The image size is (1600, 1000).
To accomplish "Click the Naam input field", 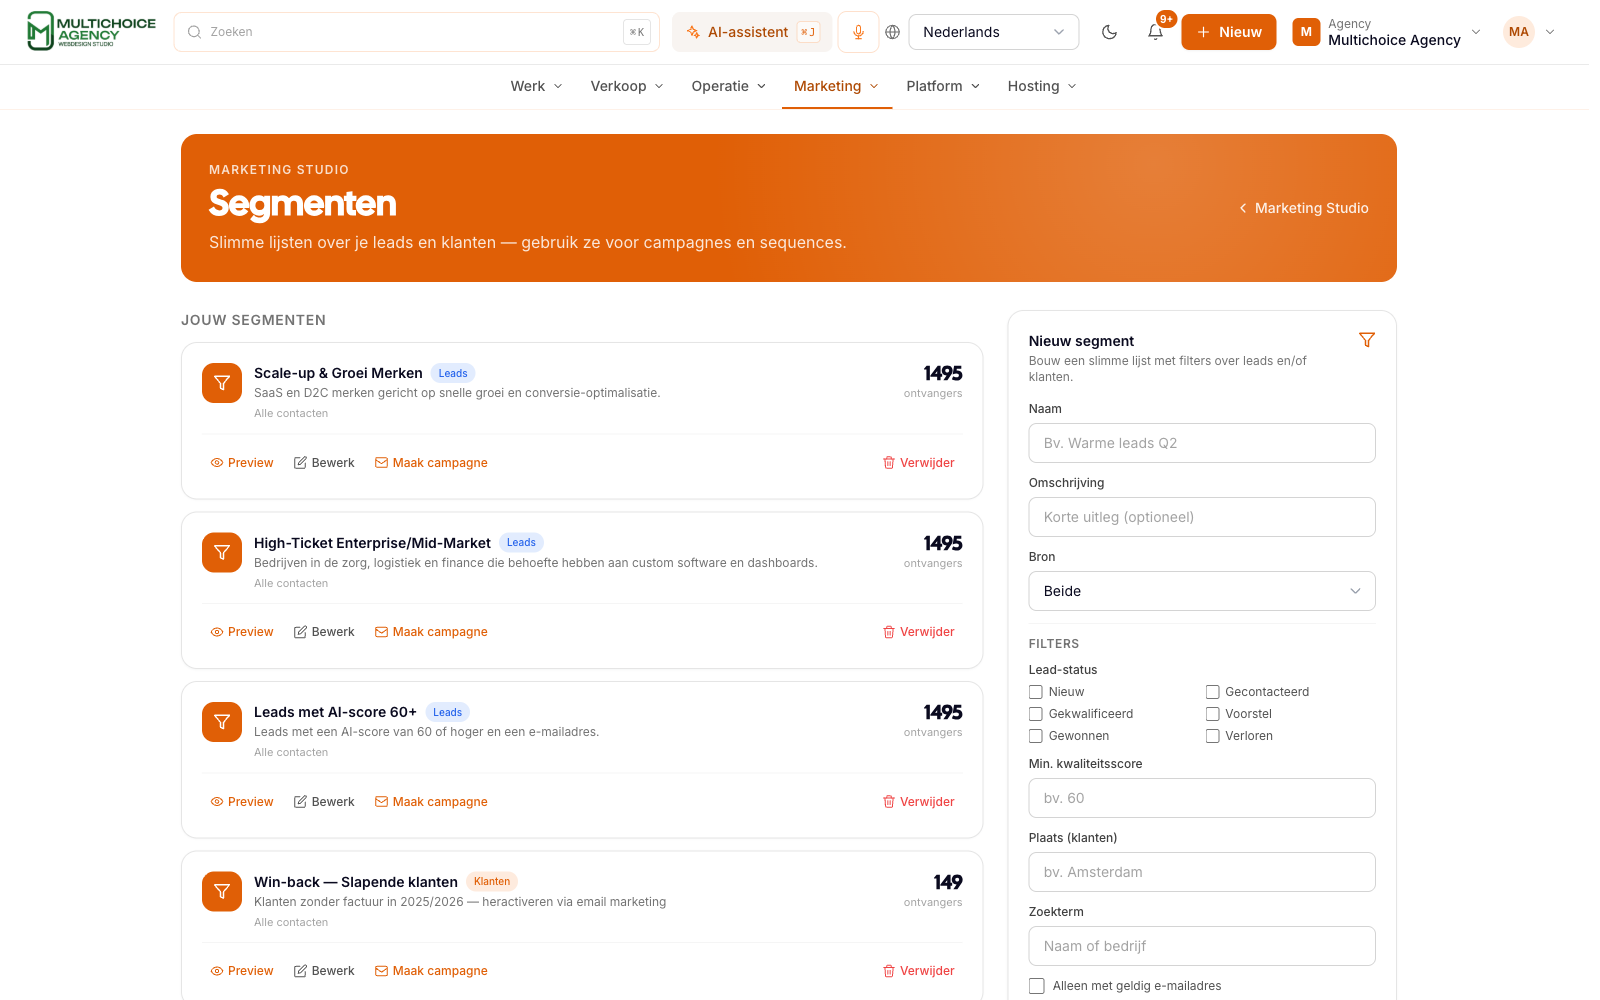I will pos(1202,443).
